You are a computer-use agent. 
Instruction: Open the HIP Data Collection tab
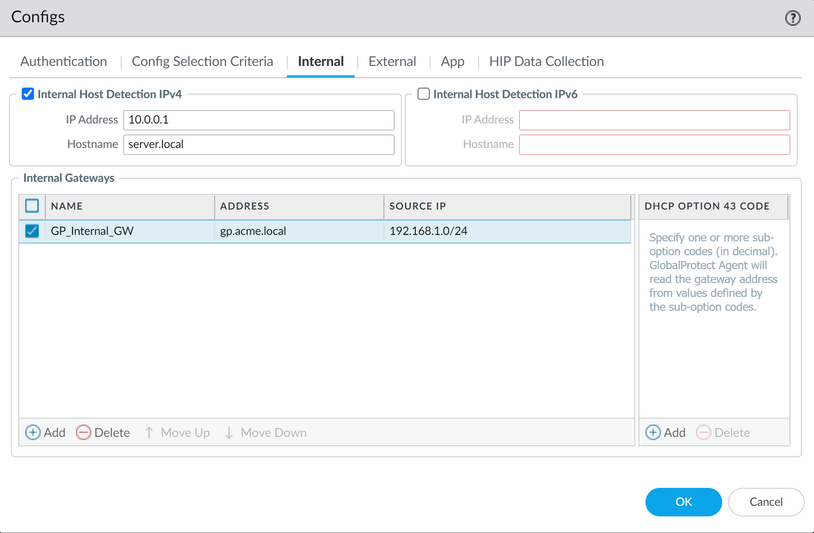coord(546,61)
